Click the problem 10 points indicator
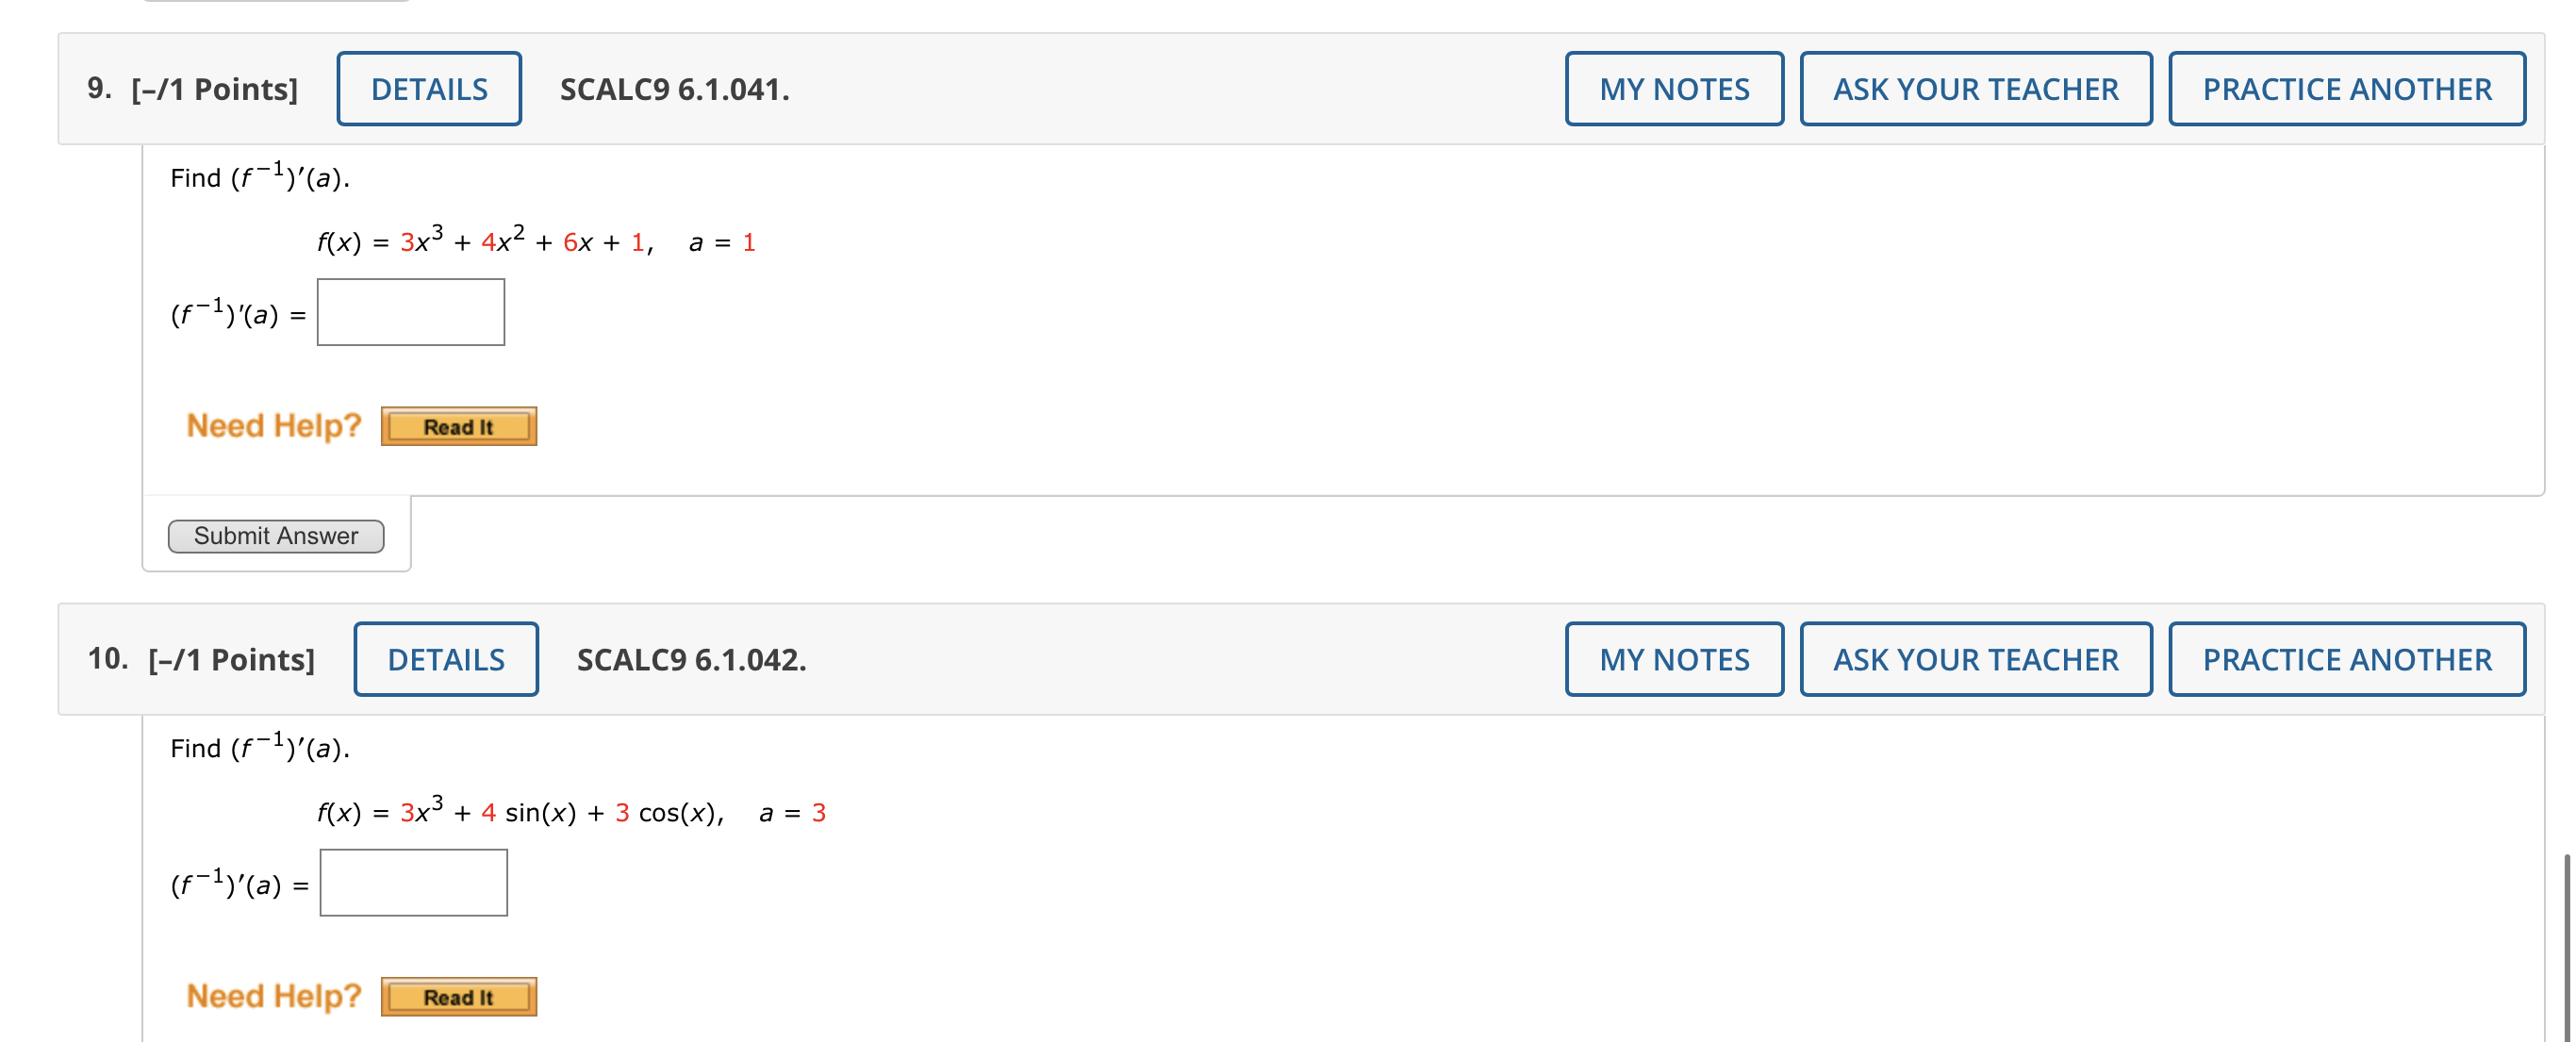 coord(232,659)
